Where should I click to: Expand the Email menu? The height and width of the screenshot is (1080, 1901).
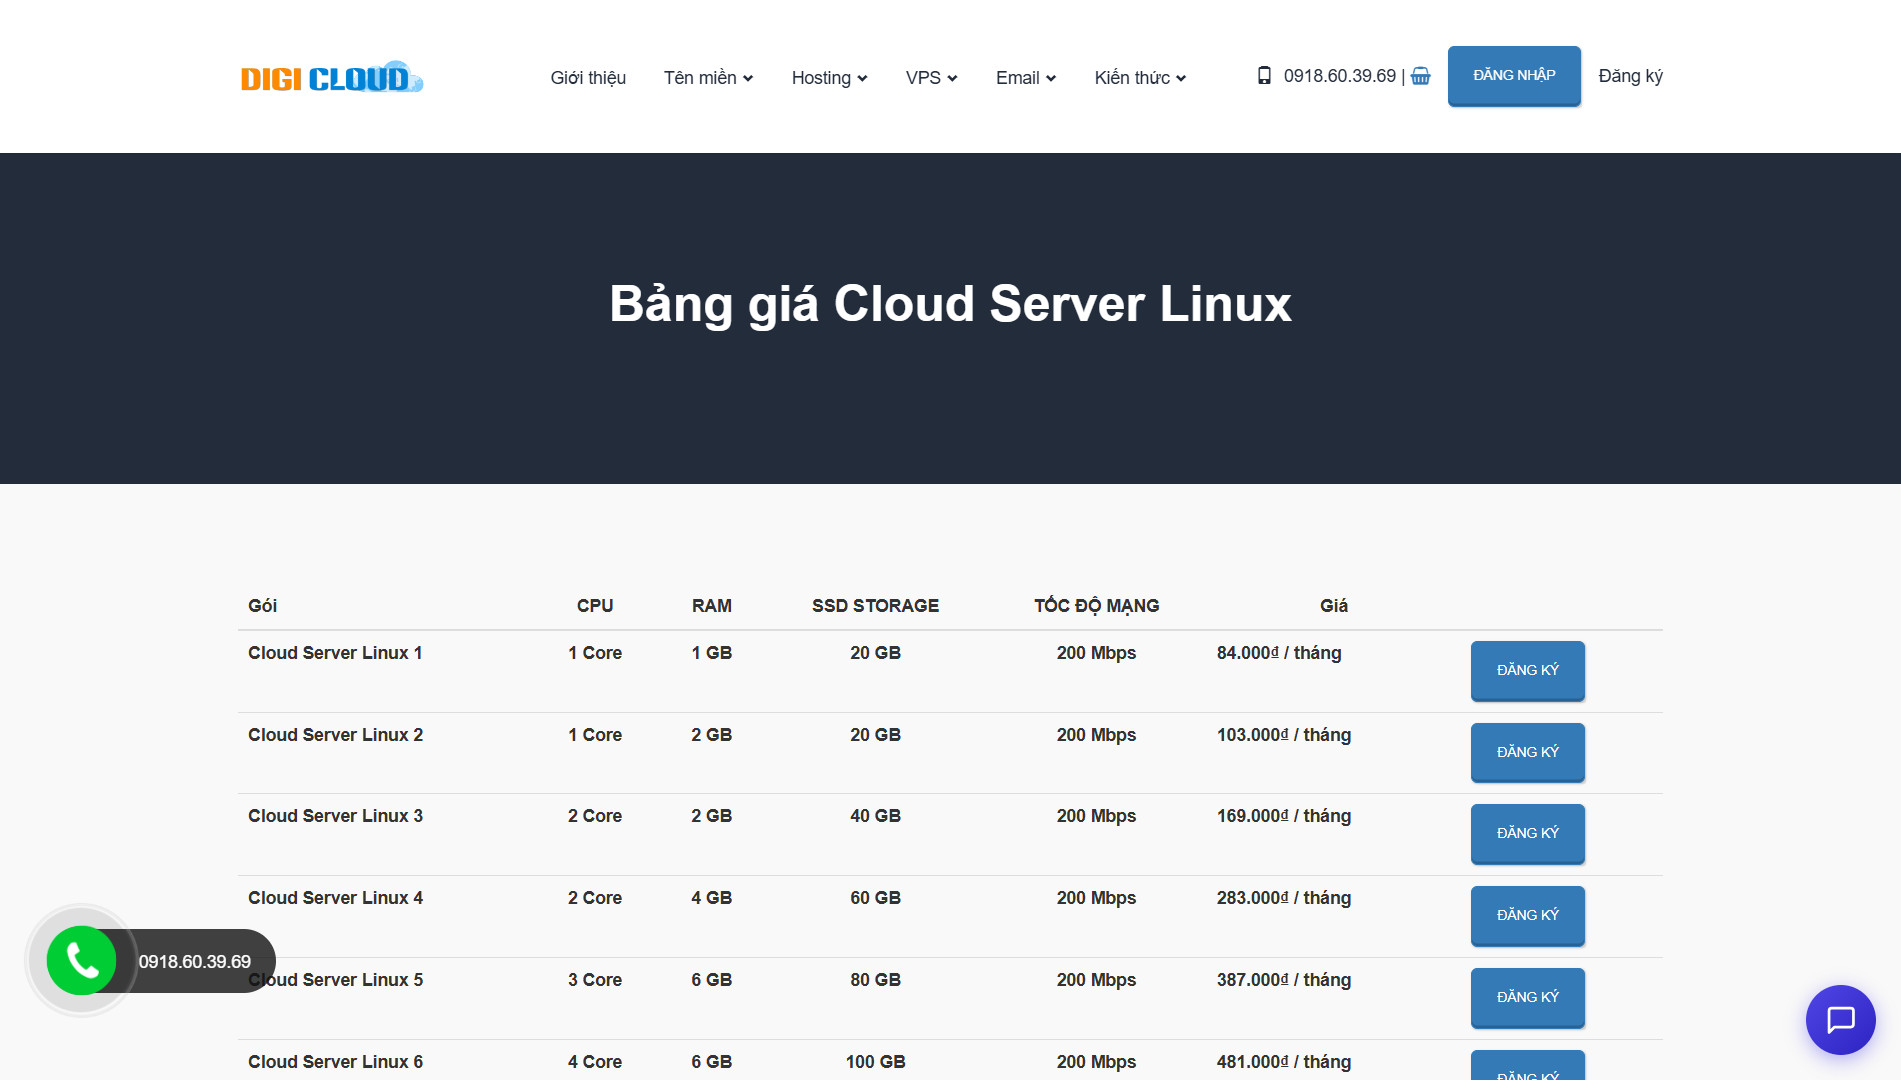point(1026,78)
